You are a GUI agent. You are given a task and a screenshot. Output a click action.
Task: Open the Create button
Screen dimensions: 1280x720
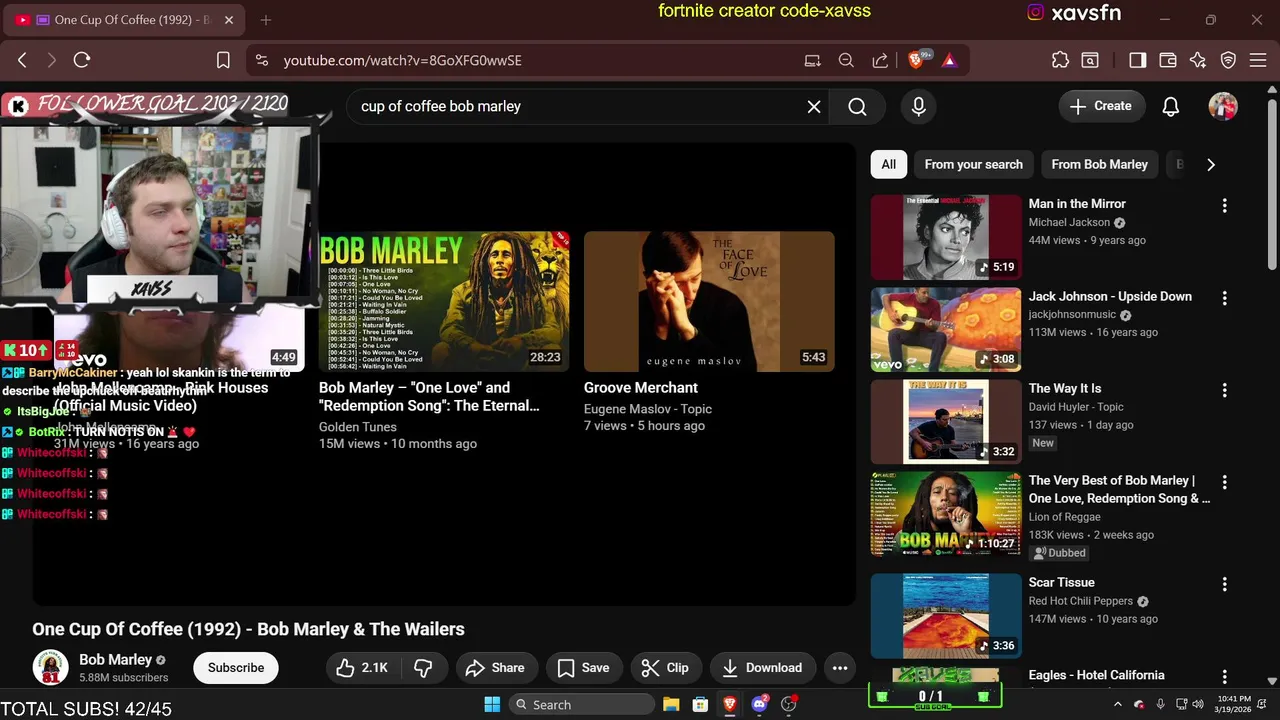point(1101,106)
